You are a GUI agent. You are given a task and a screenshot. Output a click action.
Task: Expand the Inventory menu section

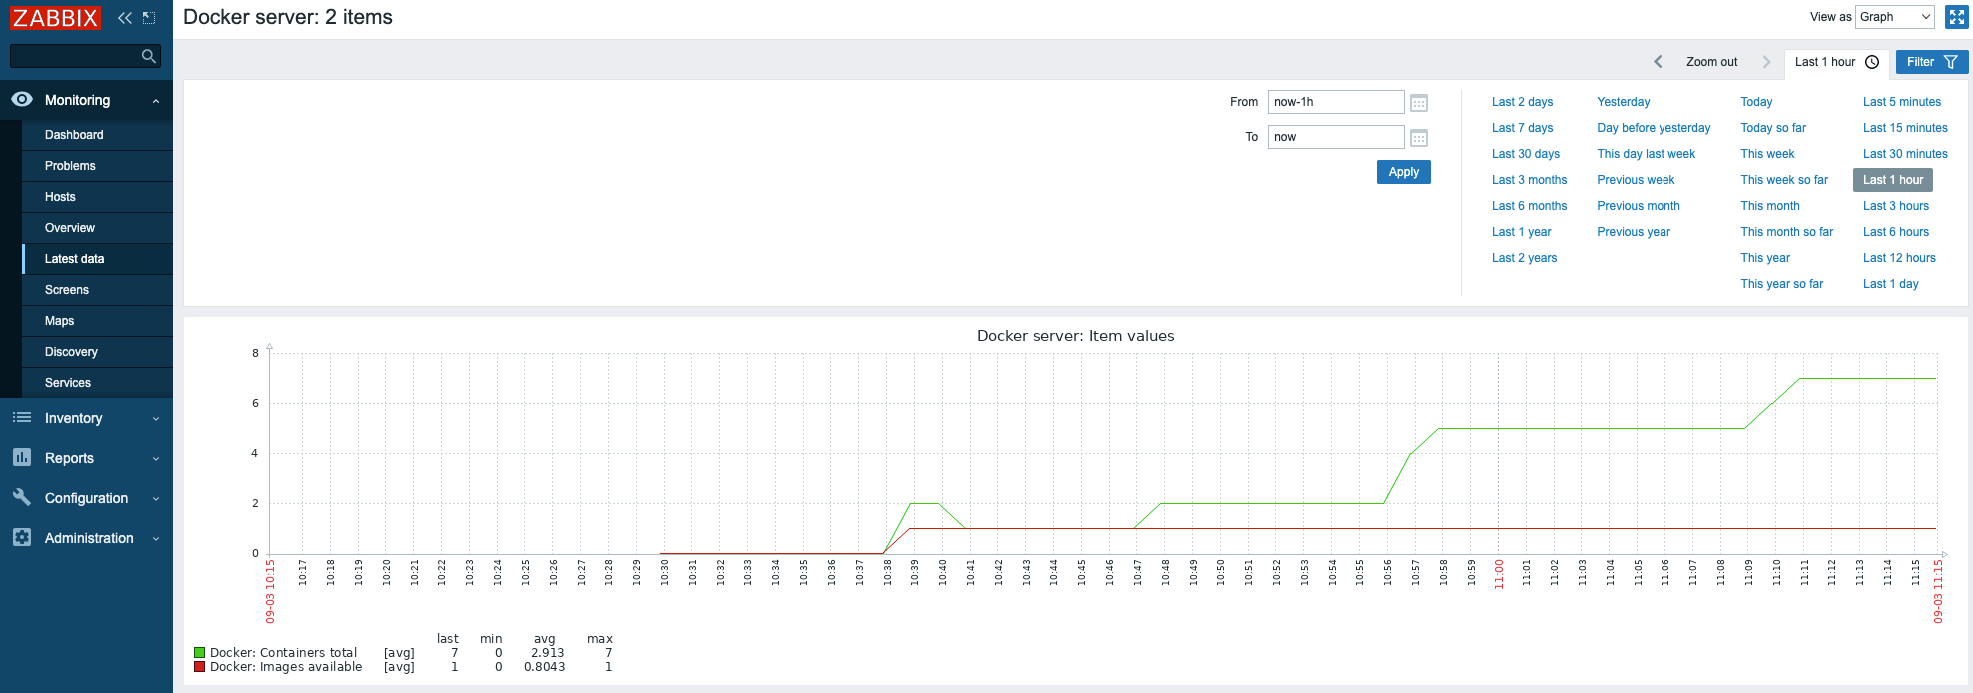click(156, 419)
